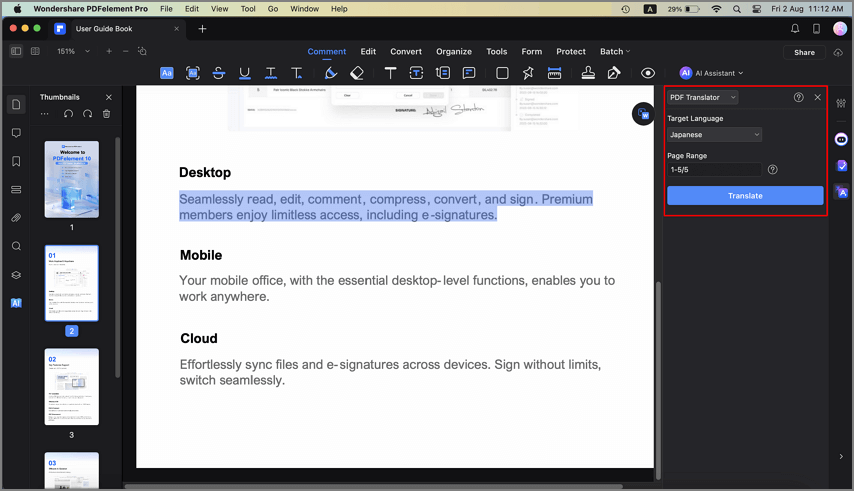Image resolution: width=854 pixels, height=491 pixels.
Task: Open the signature pen tool
Action: point(614,73)
